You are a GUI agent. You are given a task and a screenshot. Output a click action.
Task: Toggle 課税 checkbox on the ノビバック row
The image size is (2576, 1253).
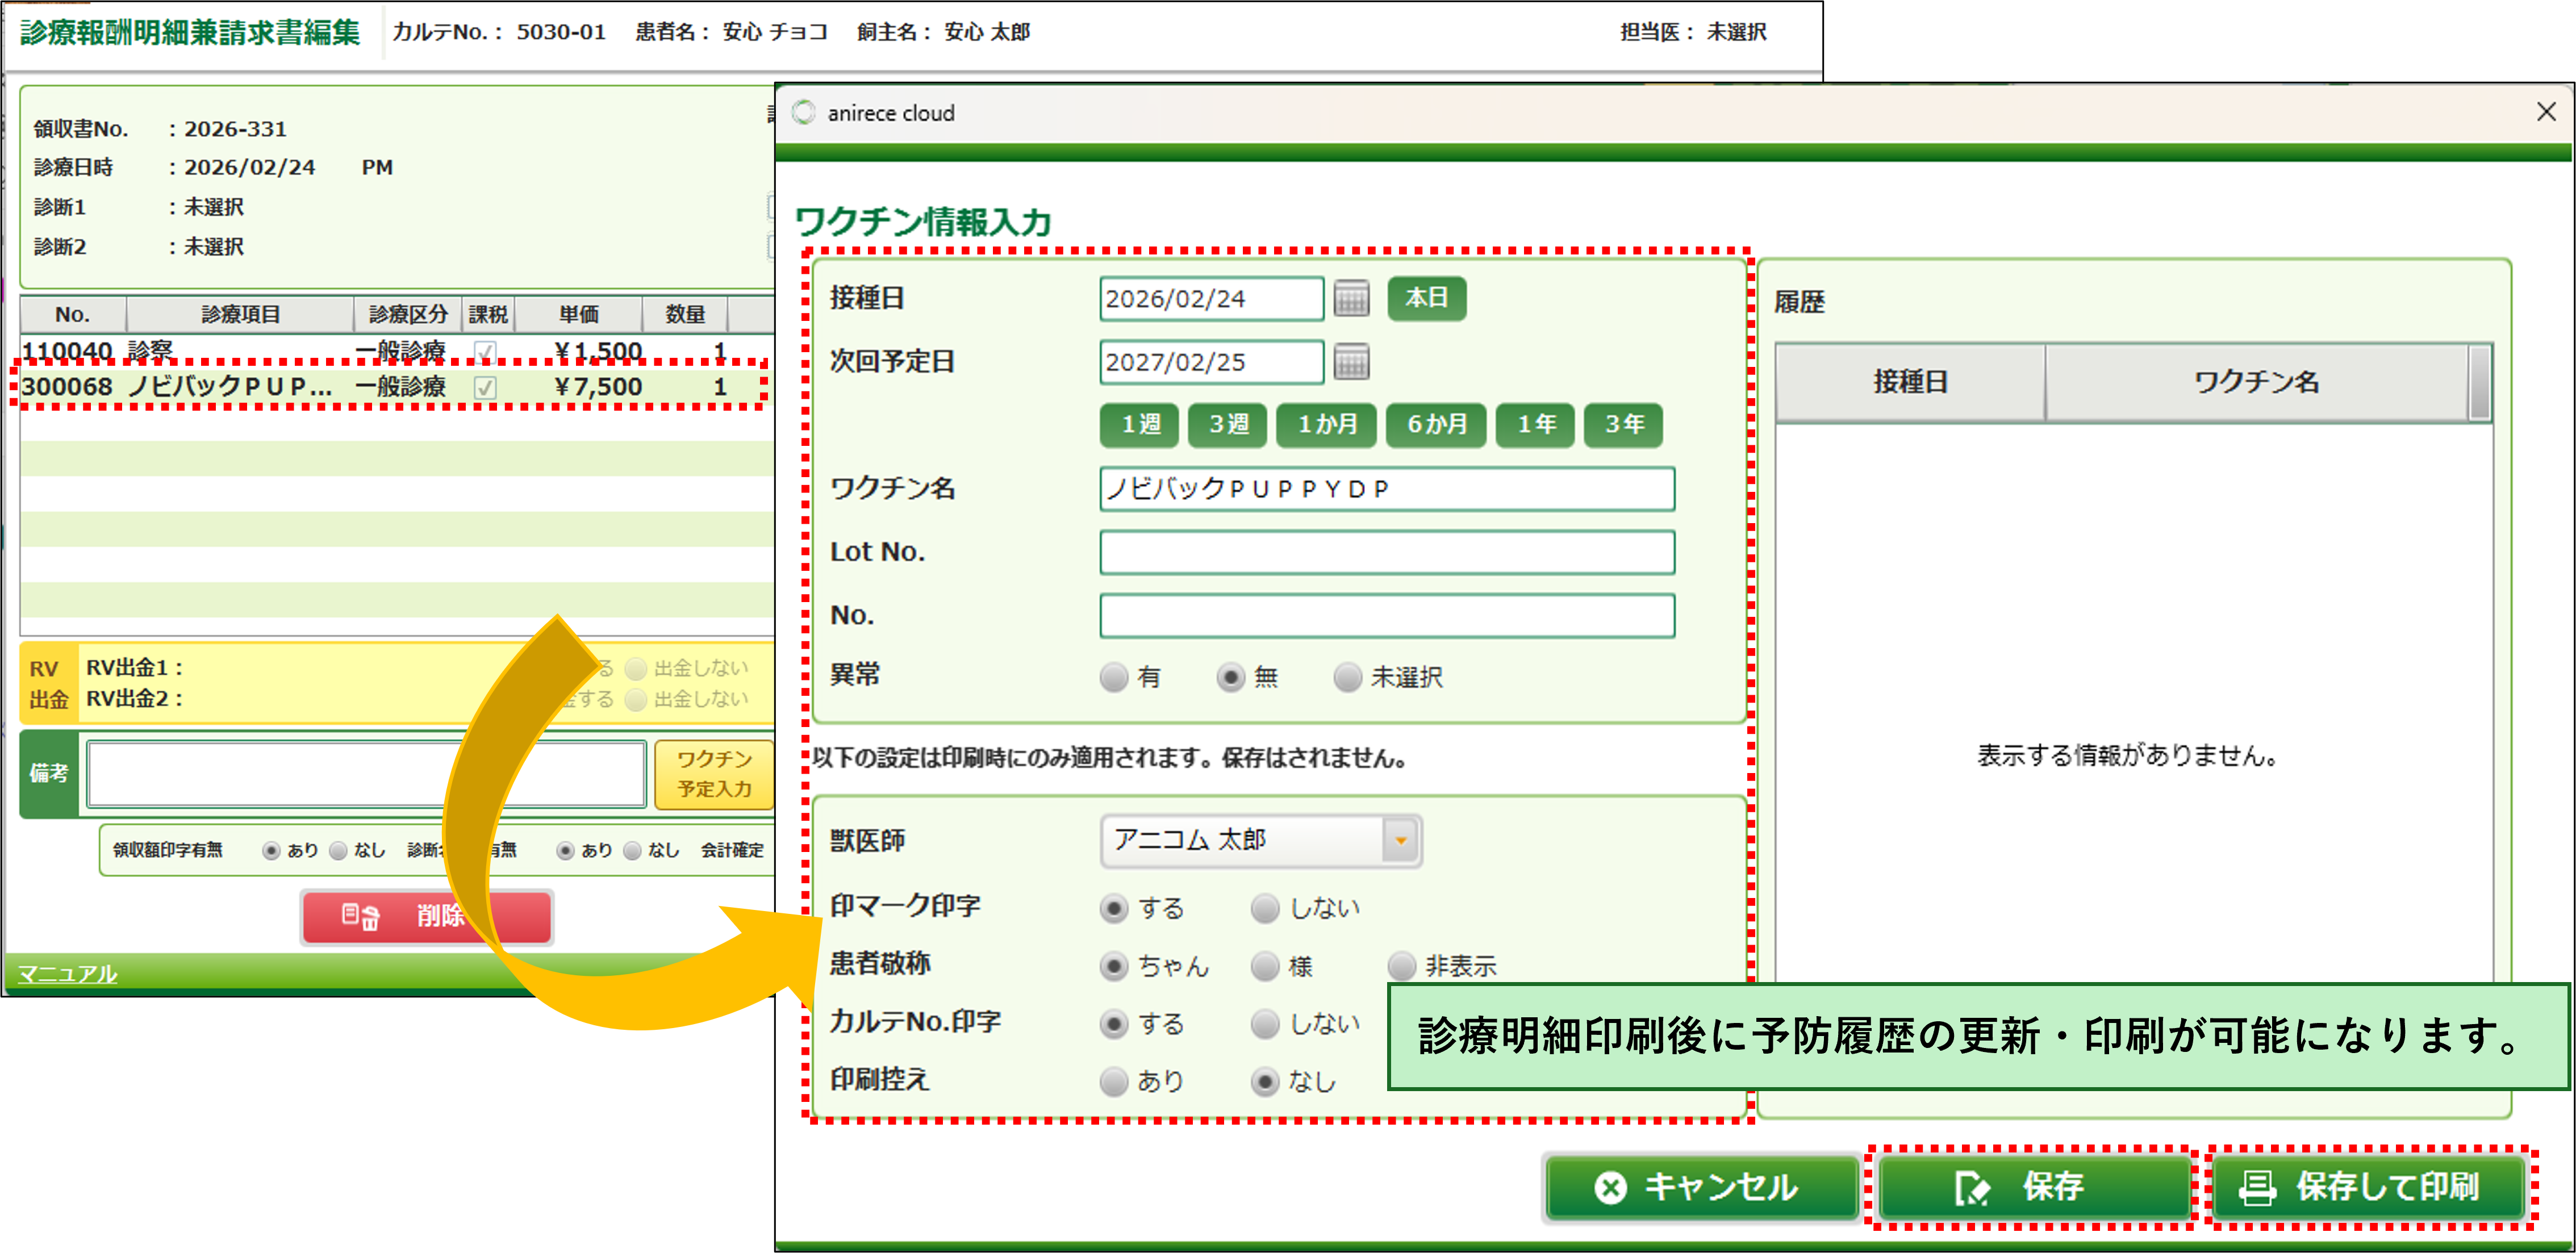point(485,387)
